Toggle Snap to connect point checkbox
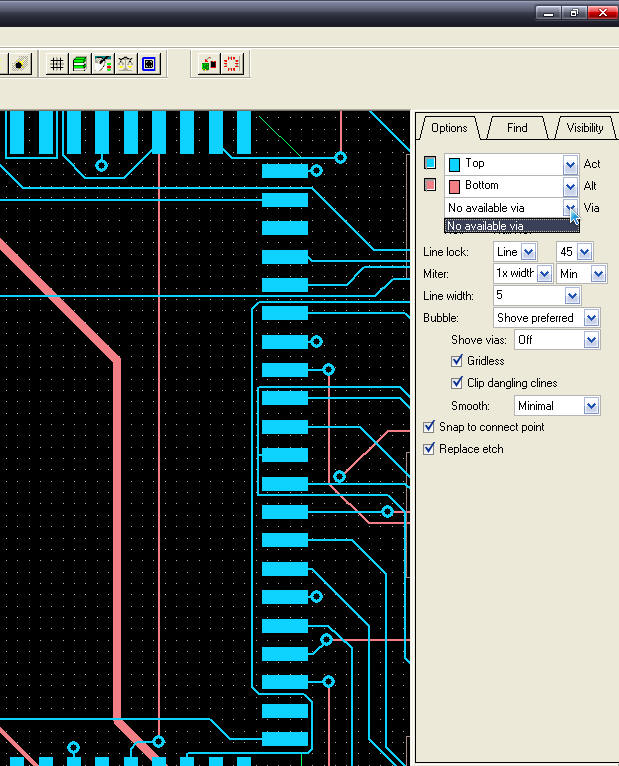 click(x=430, y=427)
